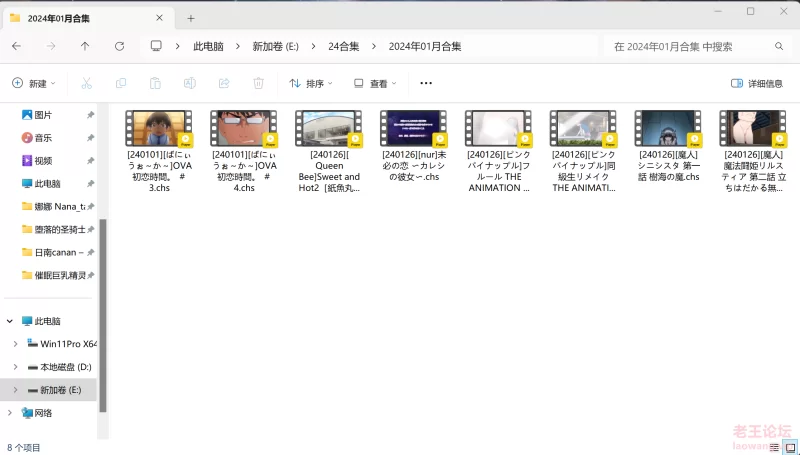Refresh the current folder view

[119, 46]
